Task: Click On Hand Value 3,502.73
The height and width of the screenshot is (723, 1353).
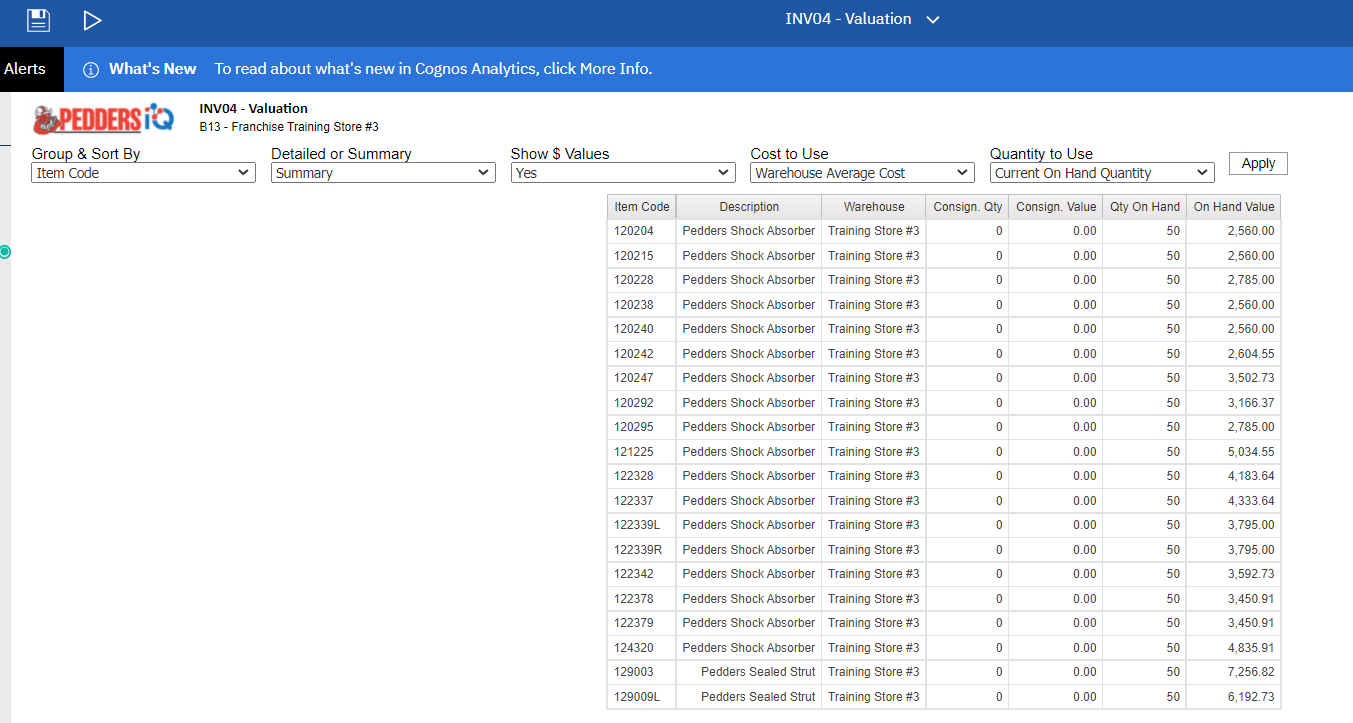Action: [x=1234, y=378]
